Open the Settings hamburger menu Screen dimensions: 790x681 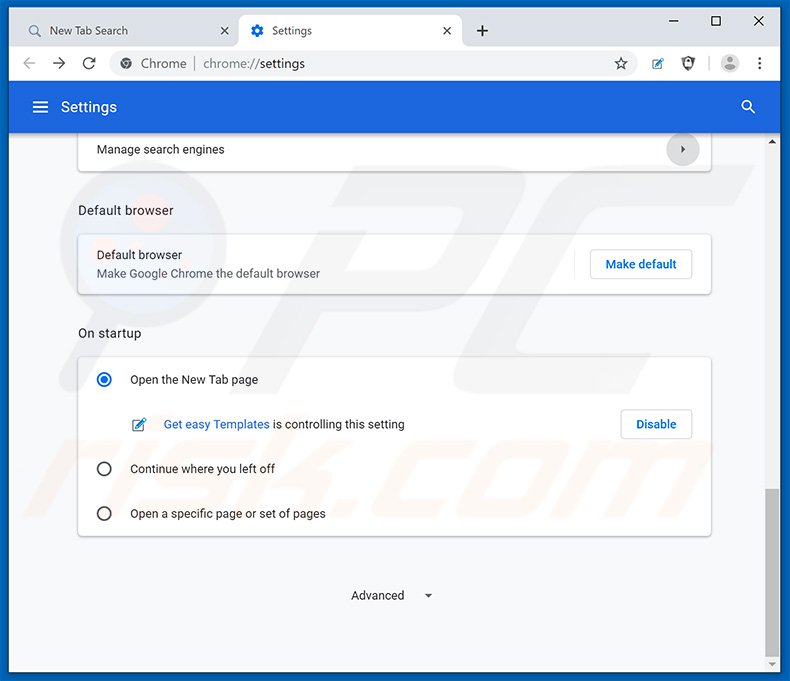[x=40, y=107]
